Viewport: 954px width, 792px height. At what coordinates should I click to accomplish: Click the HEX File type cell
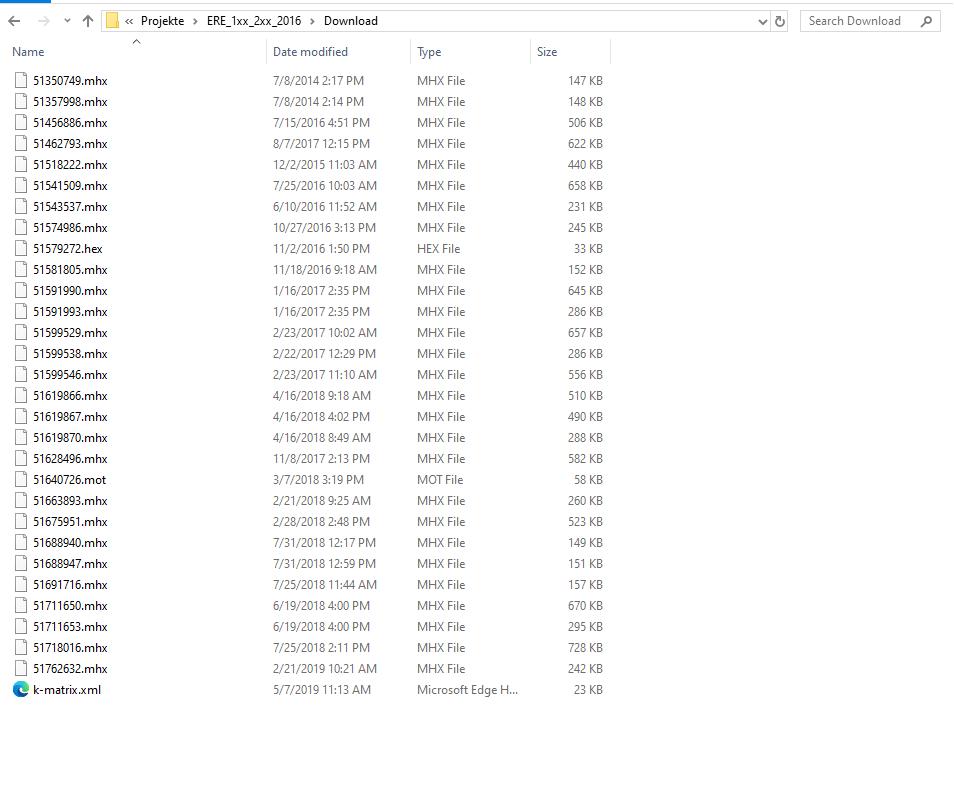coord(439,249)
